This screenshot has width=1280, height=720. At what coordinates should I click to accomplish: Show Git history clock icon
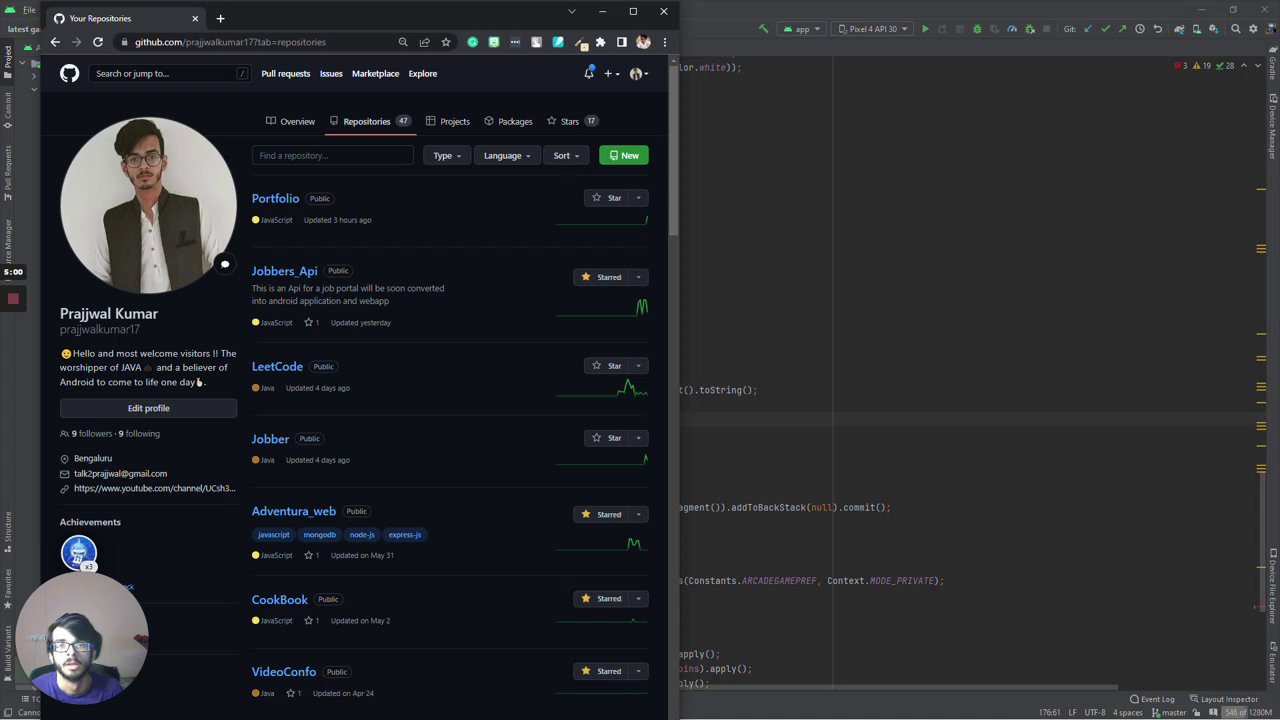tap(1140, 29)
